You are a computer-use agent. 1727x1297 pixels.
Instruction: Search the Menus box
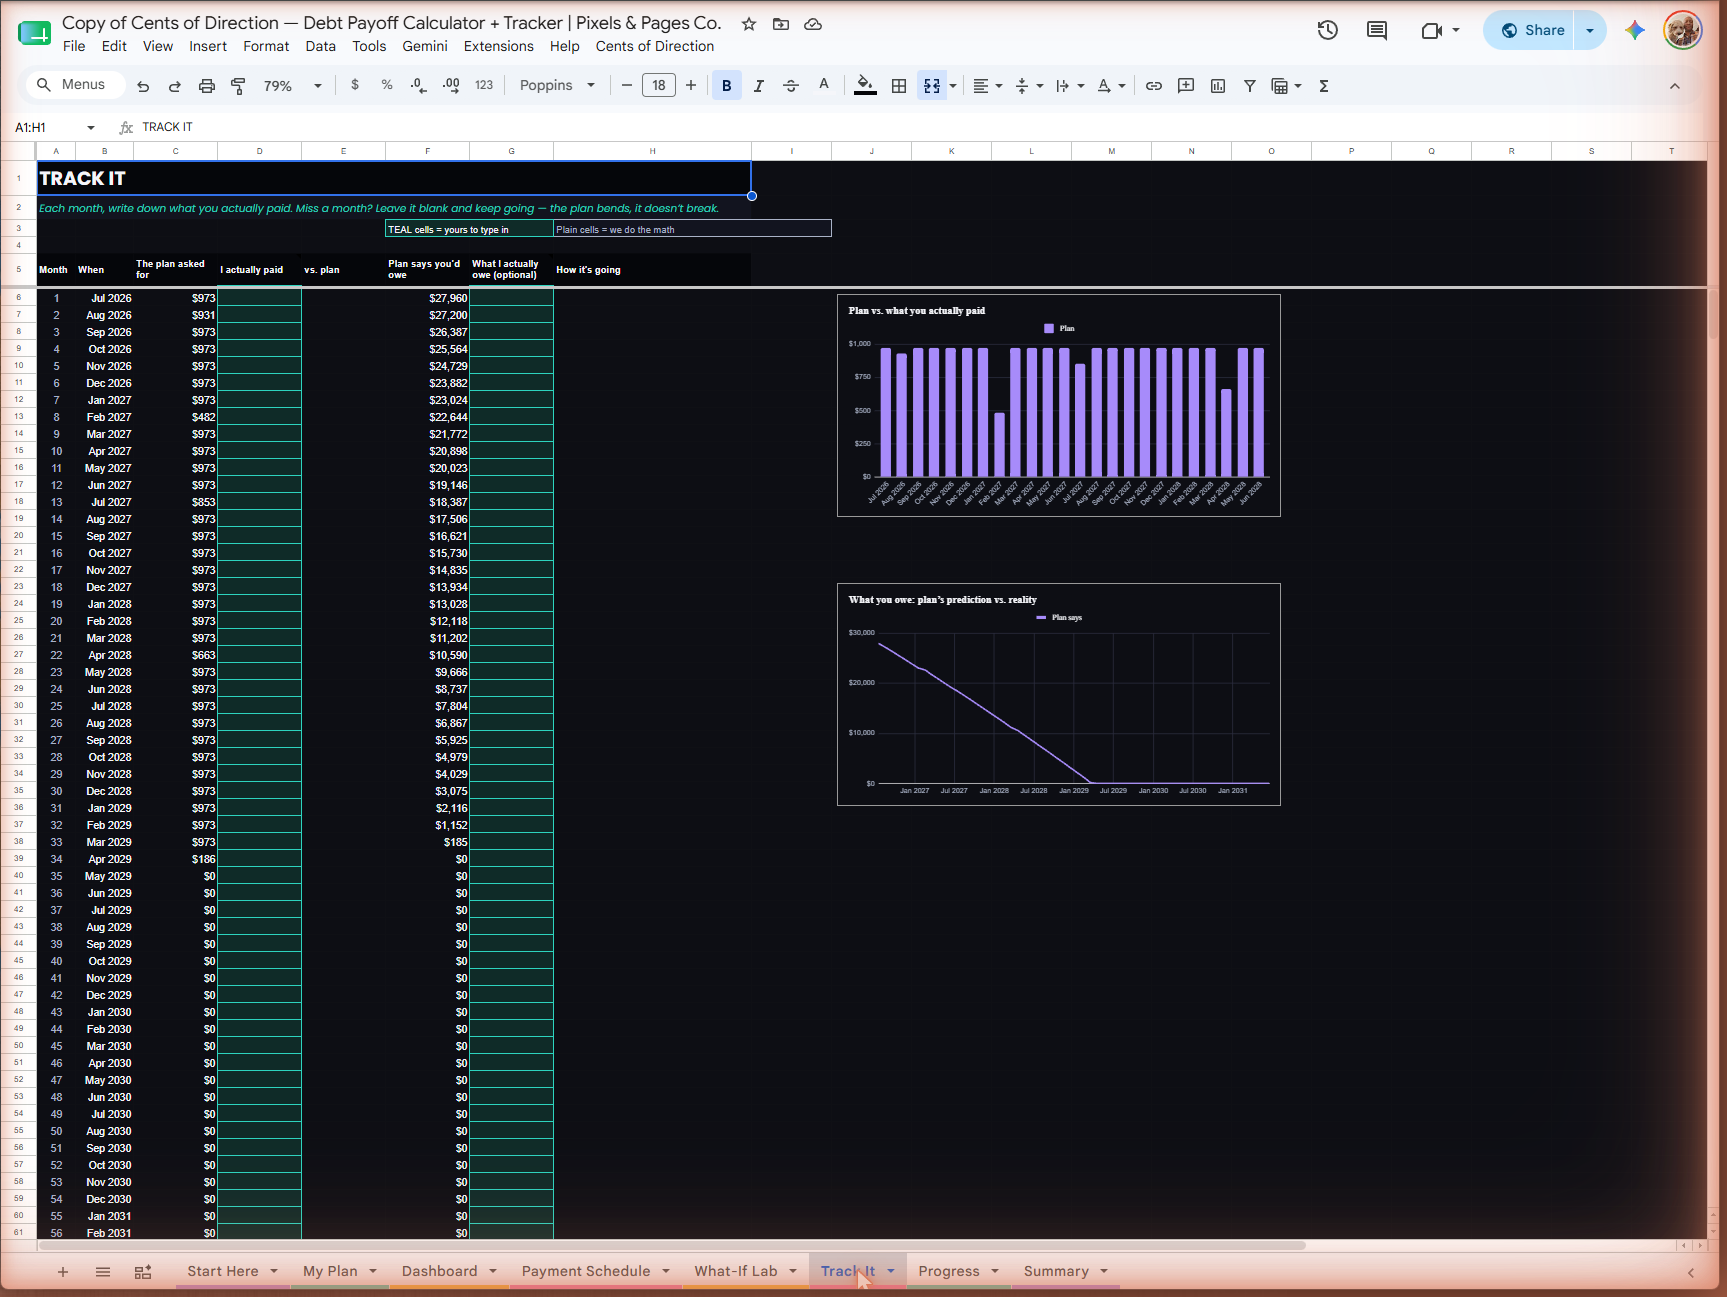pyautogui.click(x=76, y=85)
